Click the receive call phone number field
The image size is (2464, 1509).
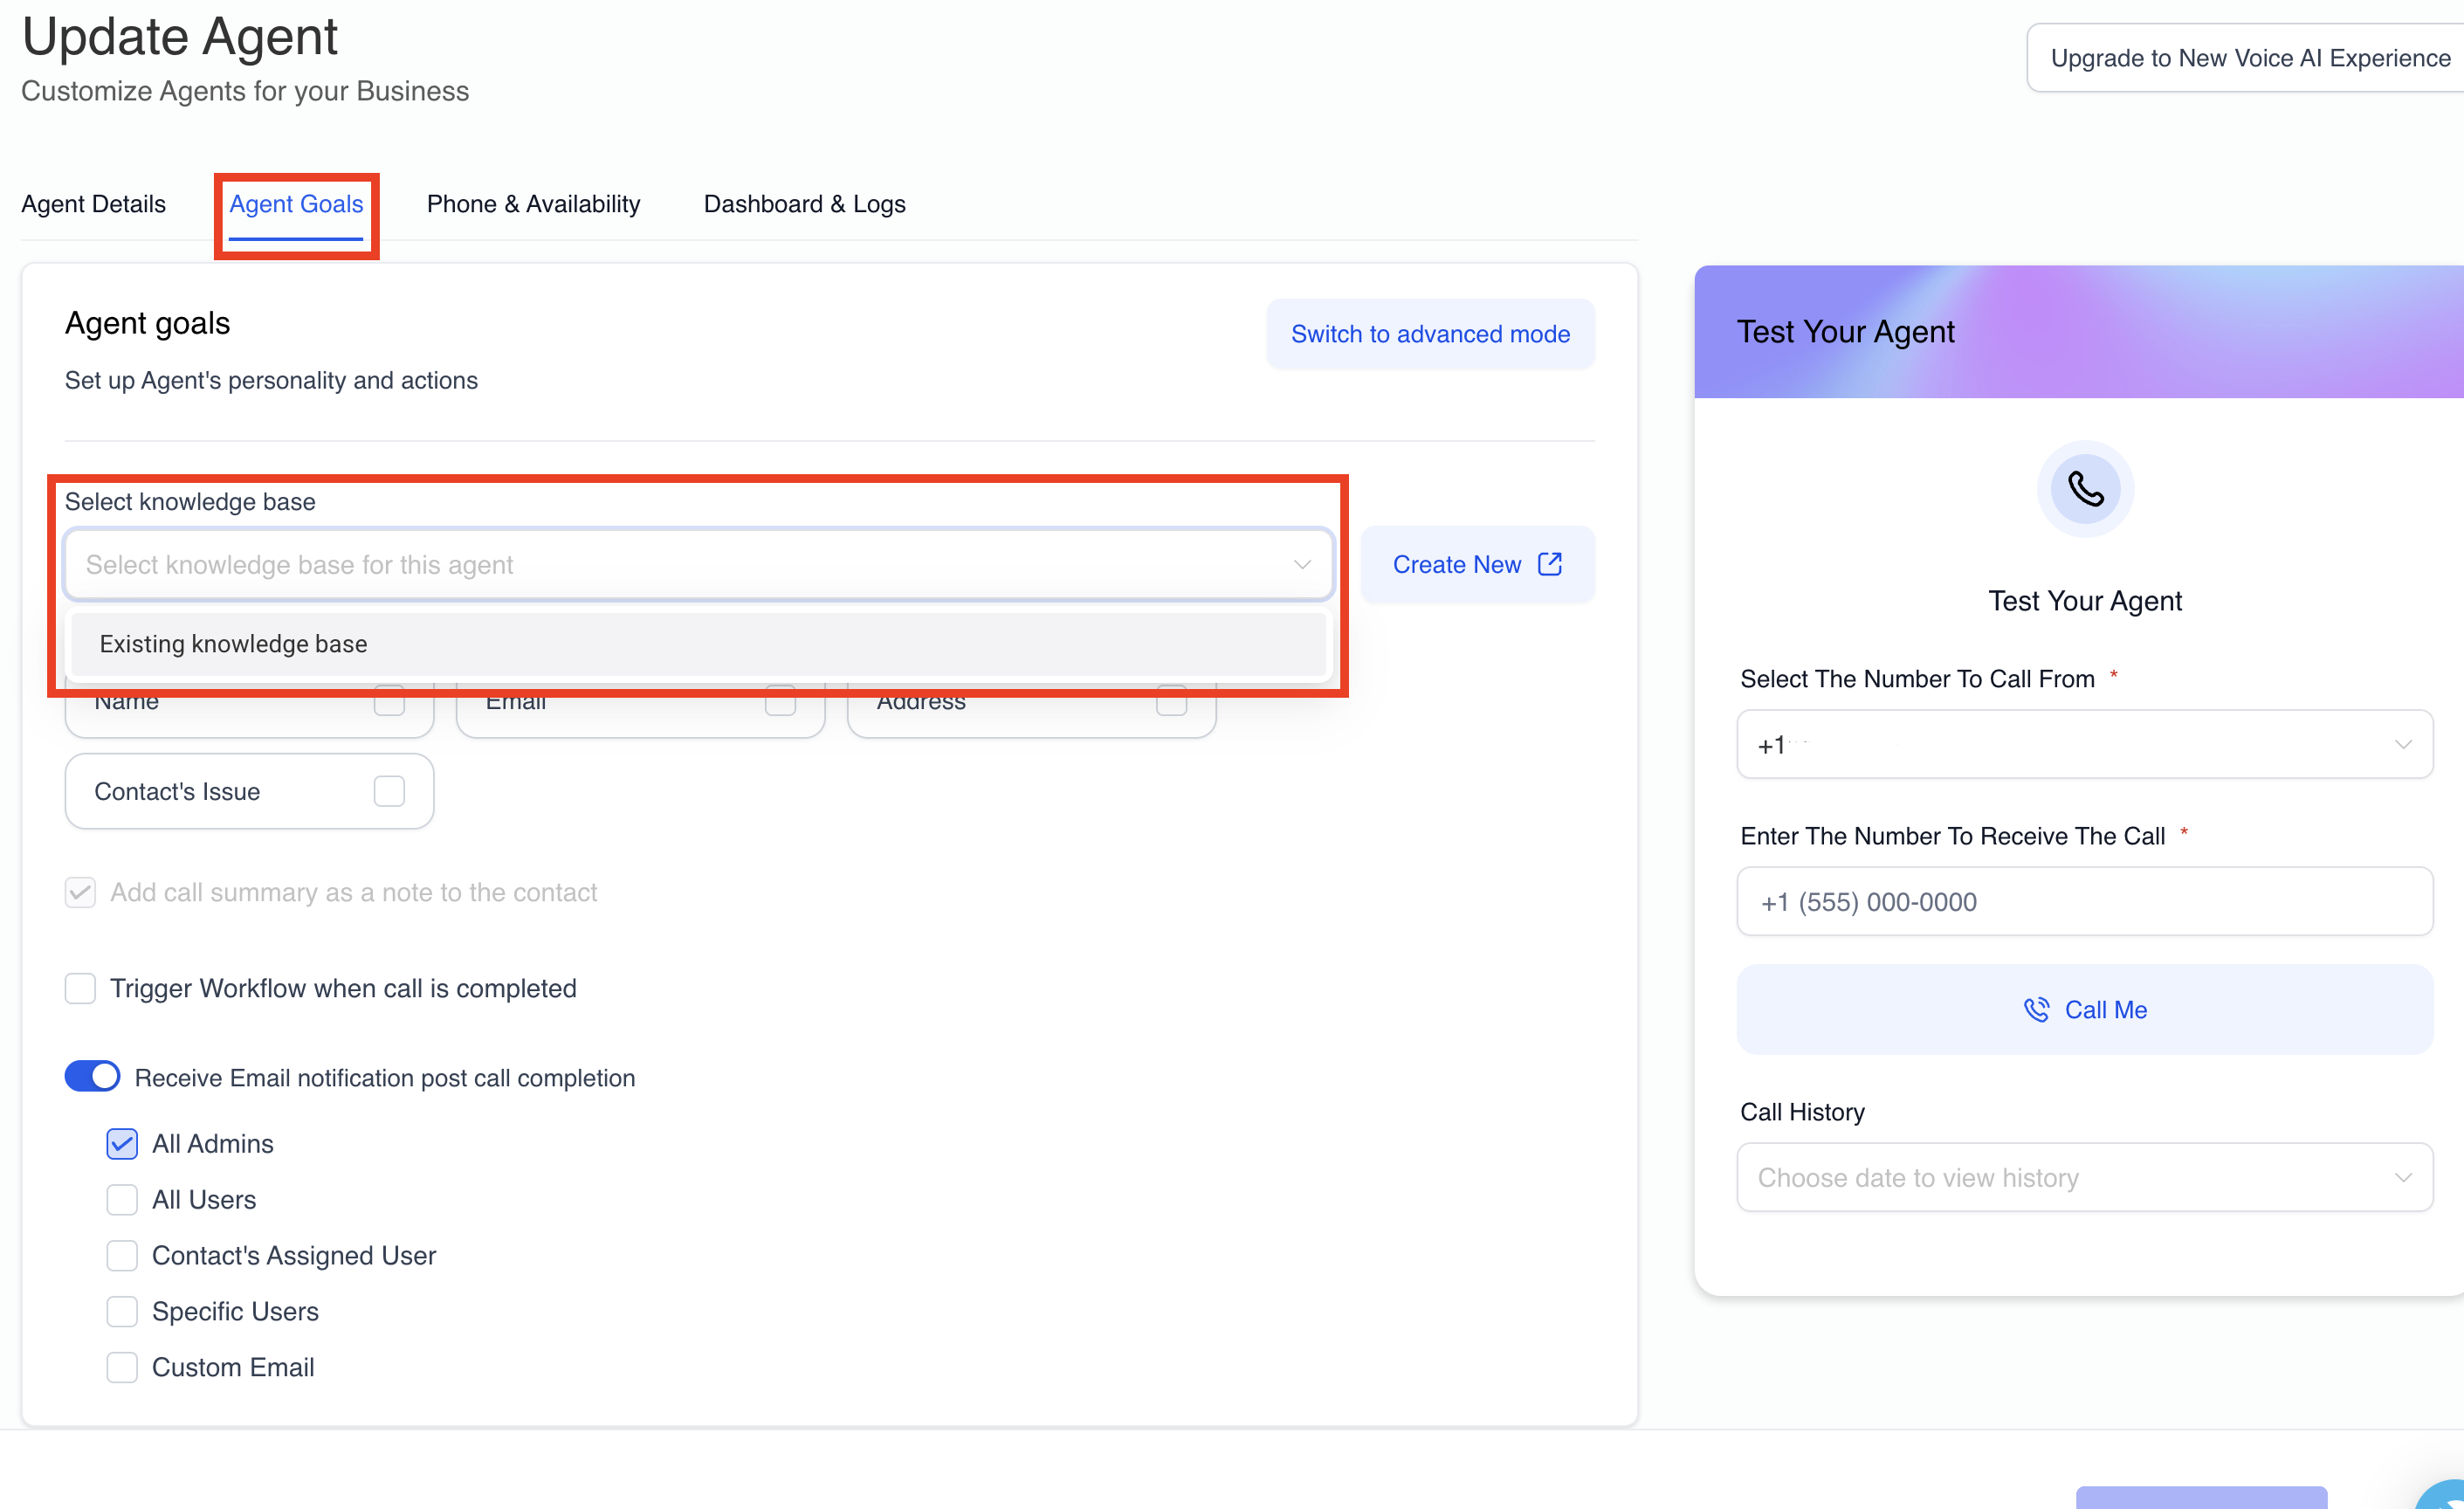[x=2084, y=901]
